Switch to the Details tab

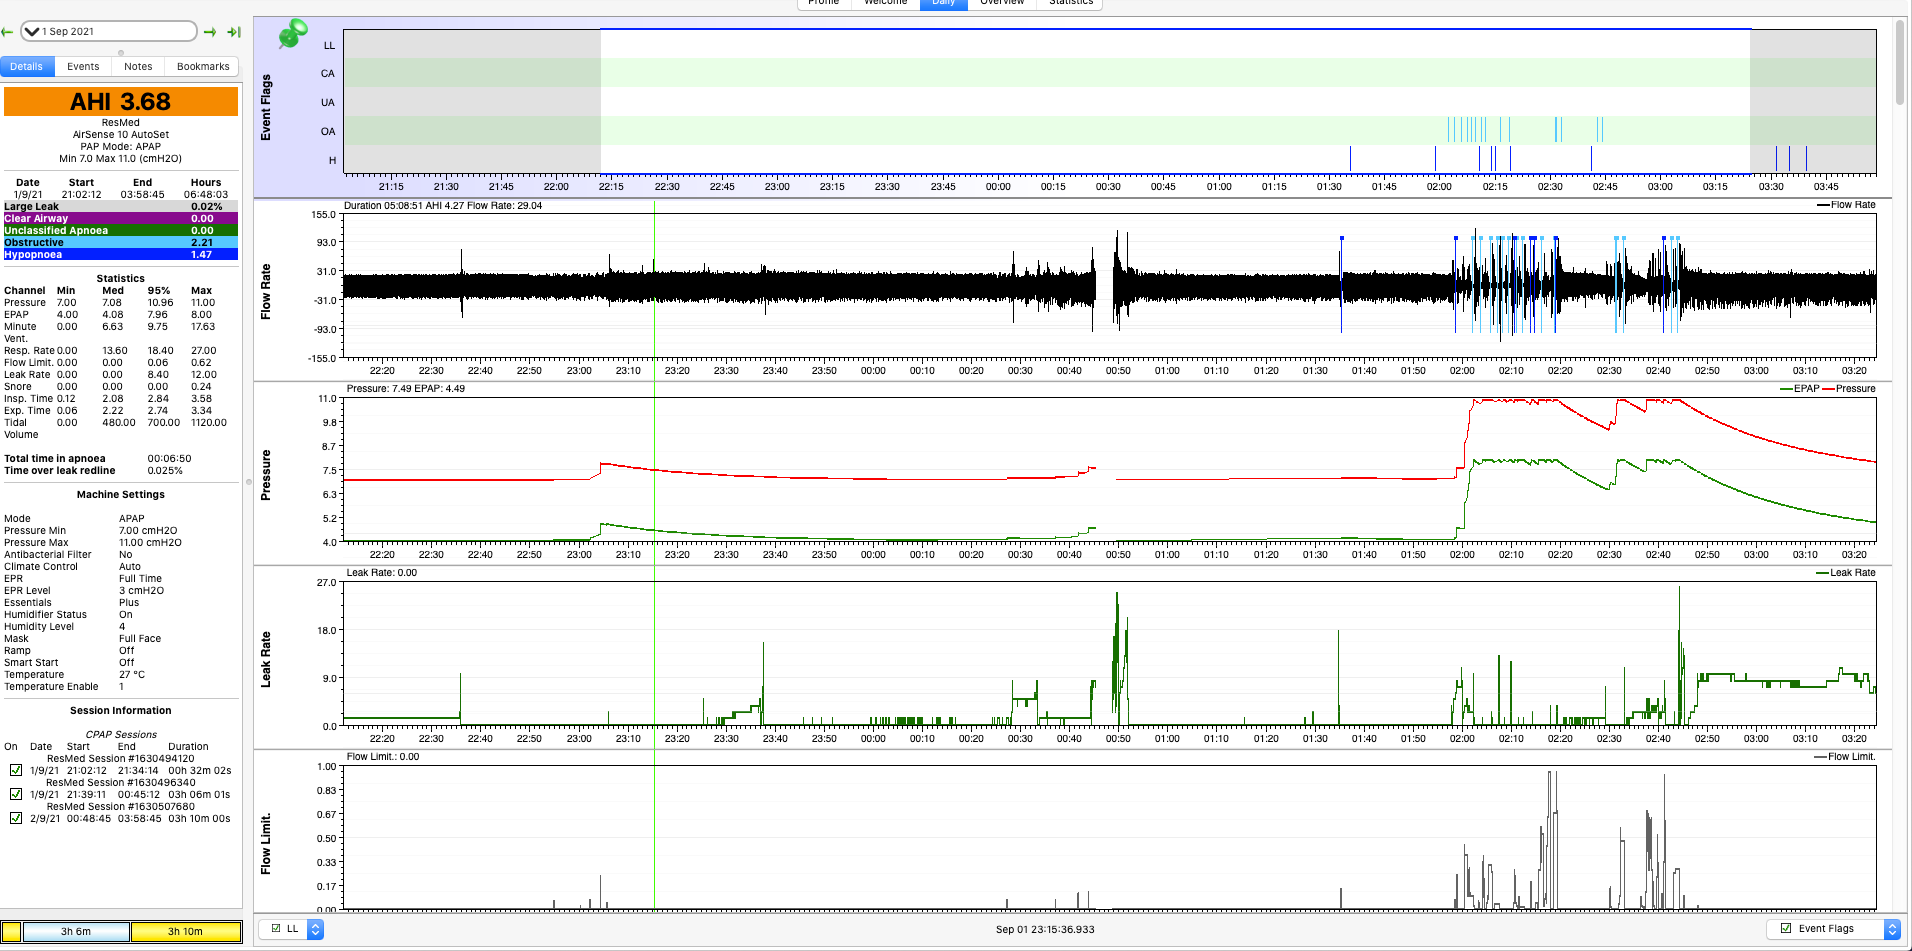point(27,67)
